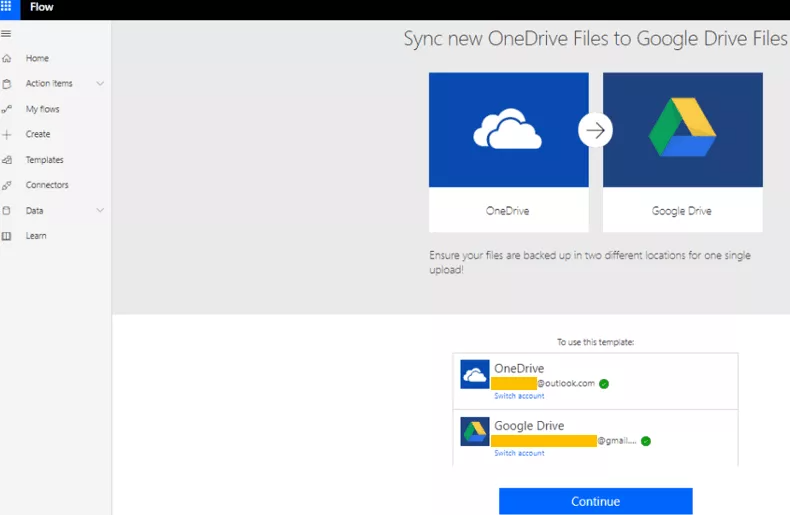Click the Connectors plug icon
Screen dimensions: 790x515
click(x=7, y=185)
